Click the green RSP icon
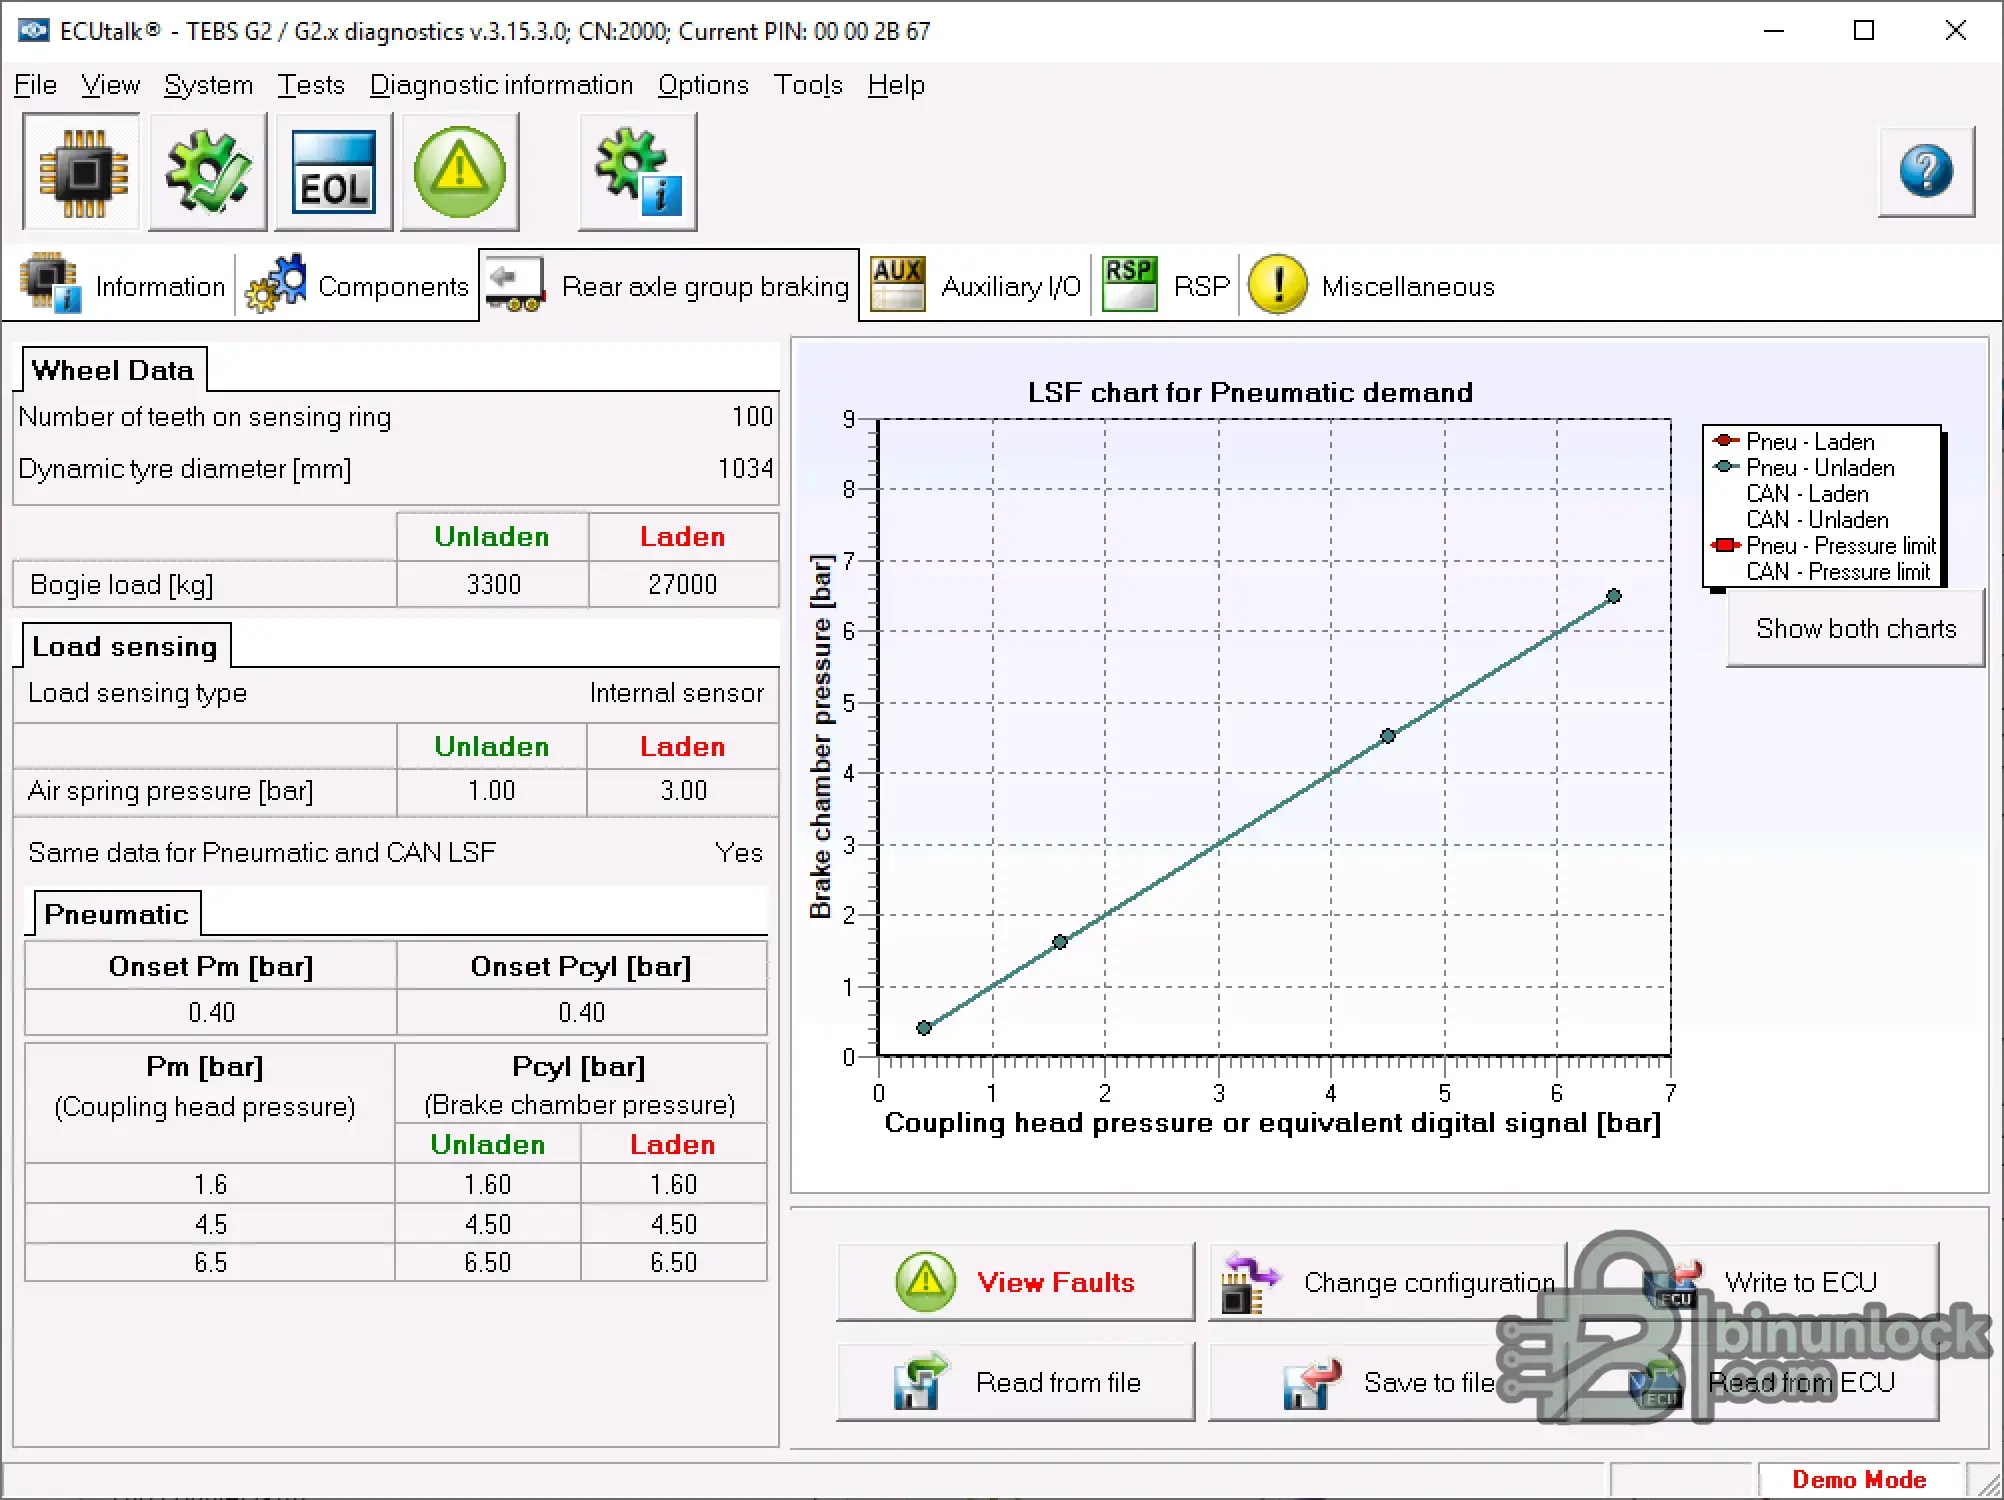2004x1500 pixels. pyautogui.click(x=1129, y=284)
